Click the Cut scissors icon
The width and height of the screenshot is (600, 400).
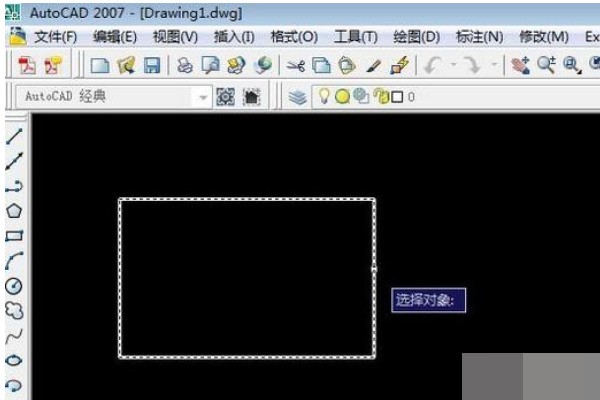(295, 65)
